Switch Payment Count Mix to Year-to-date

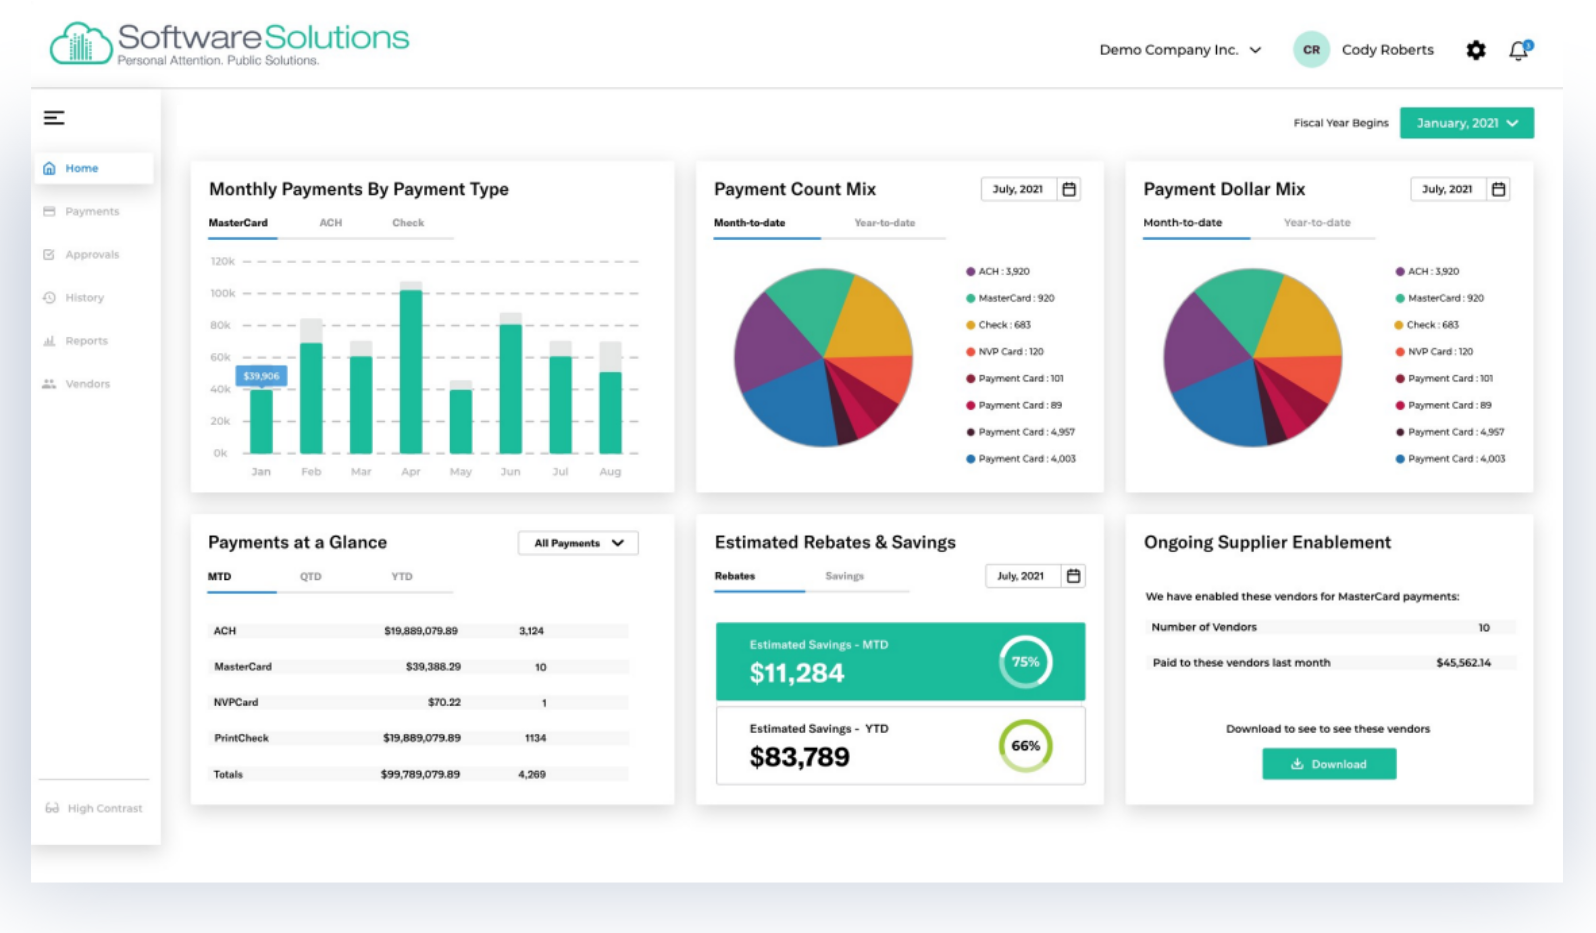pyautogui.click(x=885, y=223)
